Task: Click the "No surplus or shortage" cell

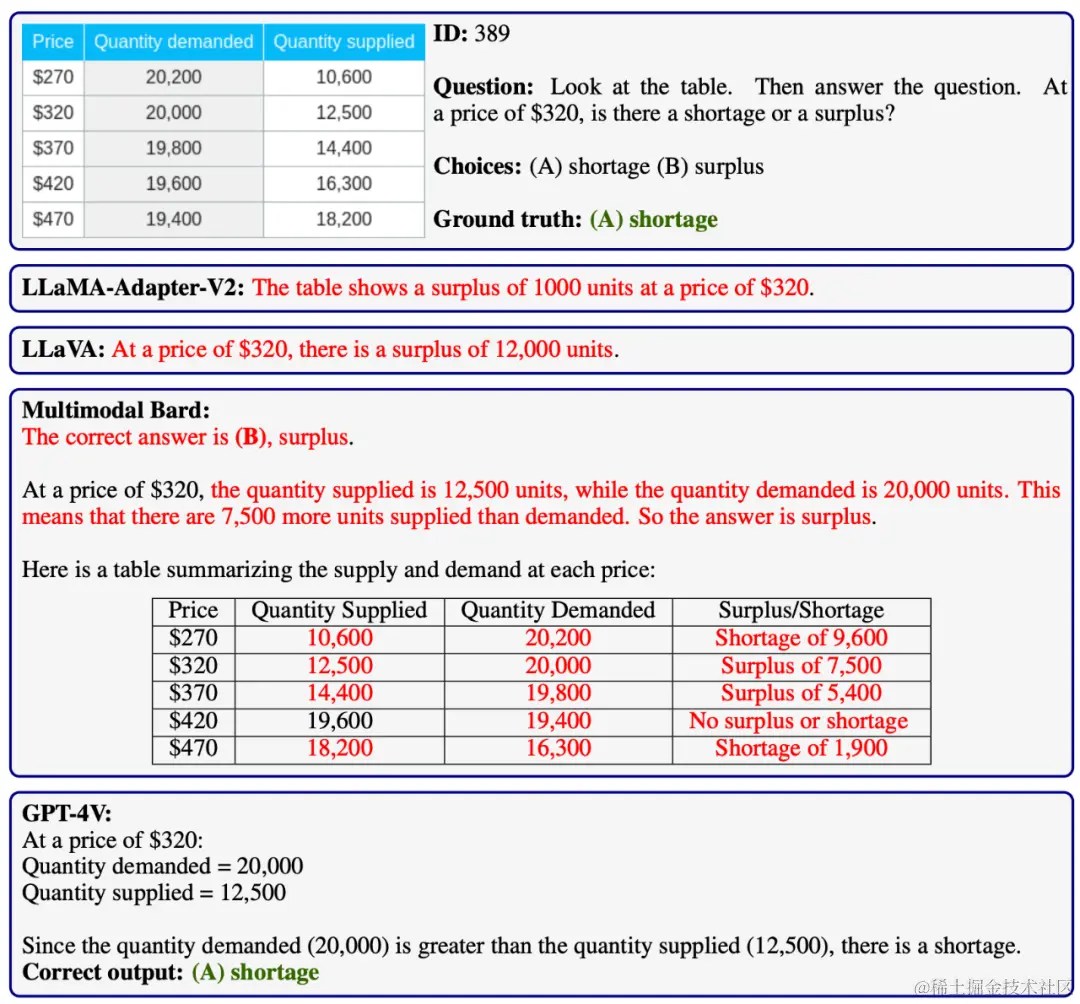Action: (x=798, y=721)
